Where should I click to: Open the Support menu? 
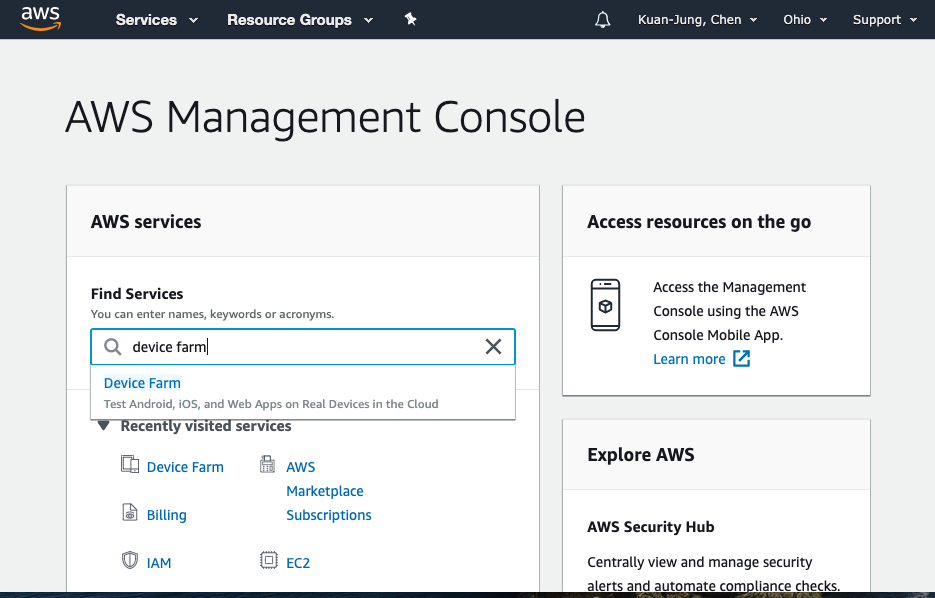point(884,20)
